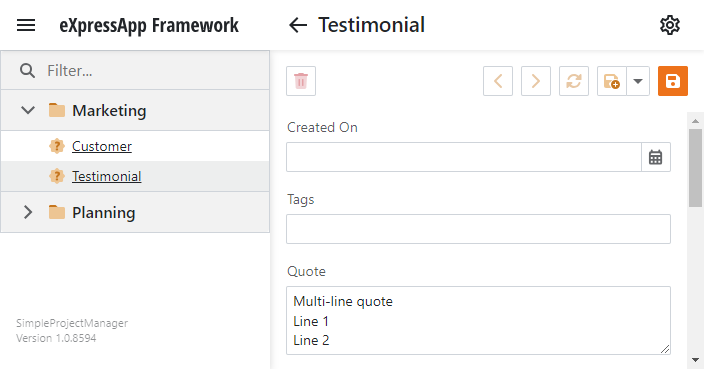Image resolution: width=704 pixels, height=369 pixels.
Task: Open the Created On calendar picker
Action: [656, 157]
